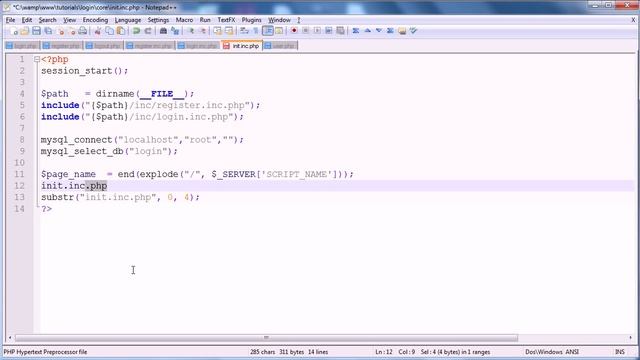Run macro multiple times icon

tap(329, 31)
